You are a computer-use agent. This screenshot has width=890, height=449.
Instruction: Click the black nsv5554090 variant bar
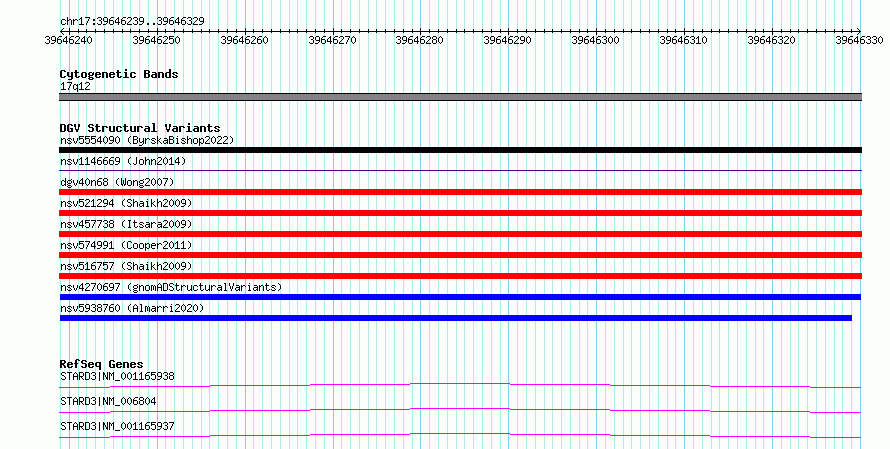460,150
